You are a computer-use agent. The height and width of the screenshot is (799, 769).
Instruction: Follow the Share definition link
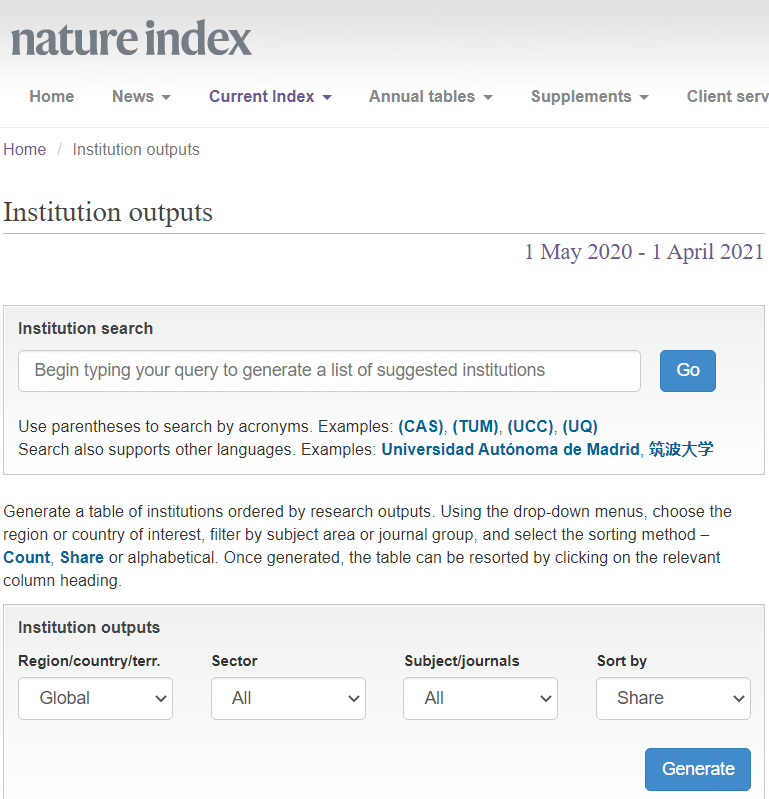pyautogui.click(x=82, y=557)
